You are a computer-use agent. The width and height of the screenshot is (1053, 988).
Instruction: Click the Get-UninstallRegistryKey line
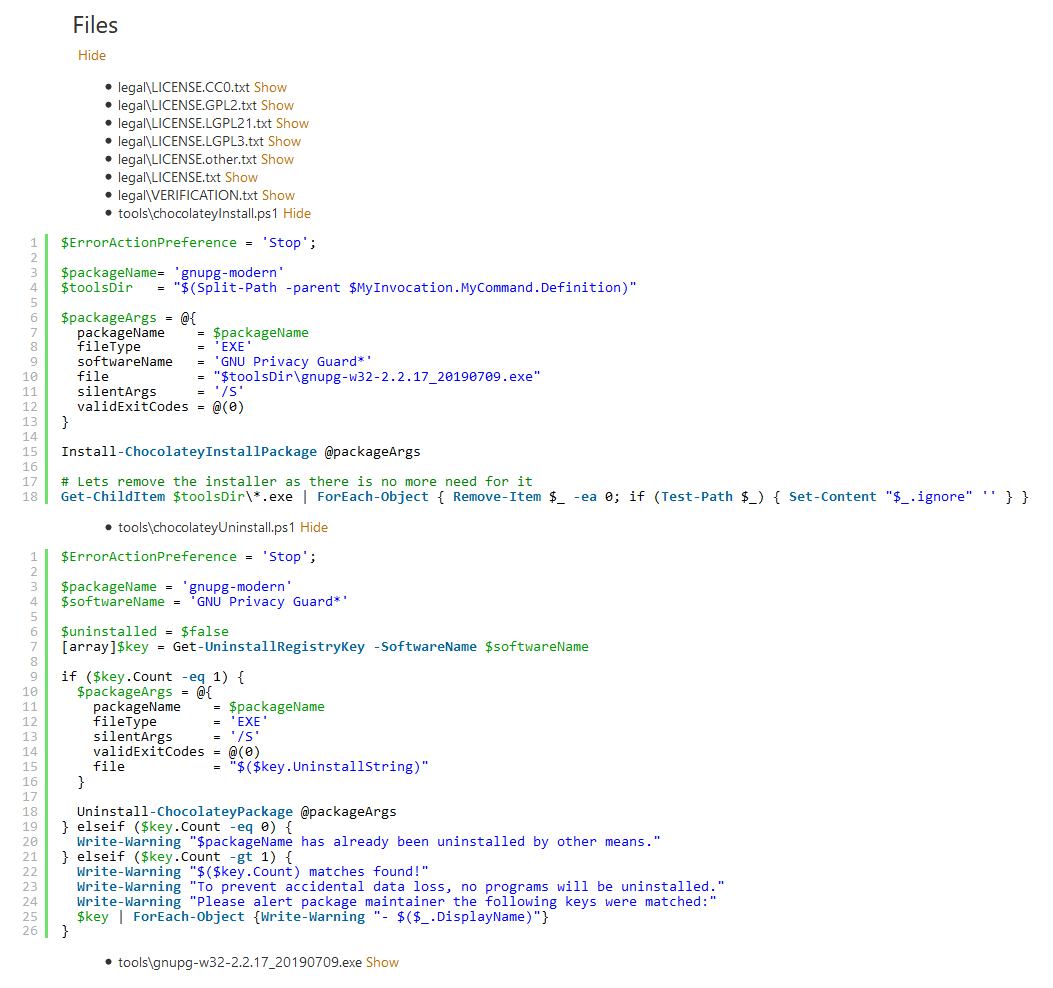click(x=324, y=646)
